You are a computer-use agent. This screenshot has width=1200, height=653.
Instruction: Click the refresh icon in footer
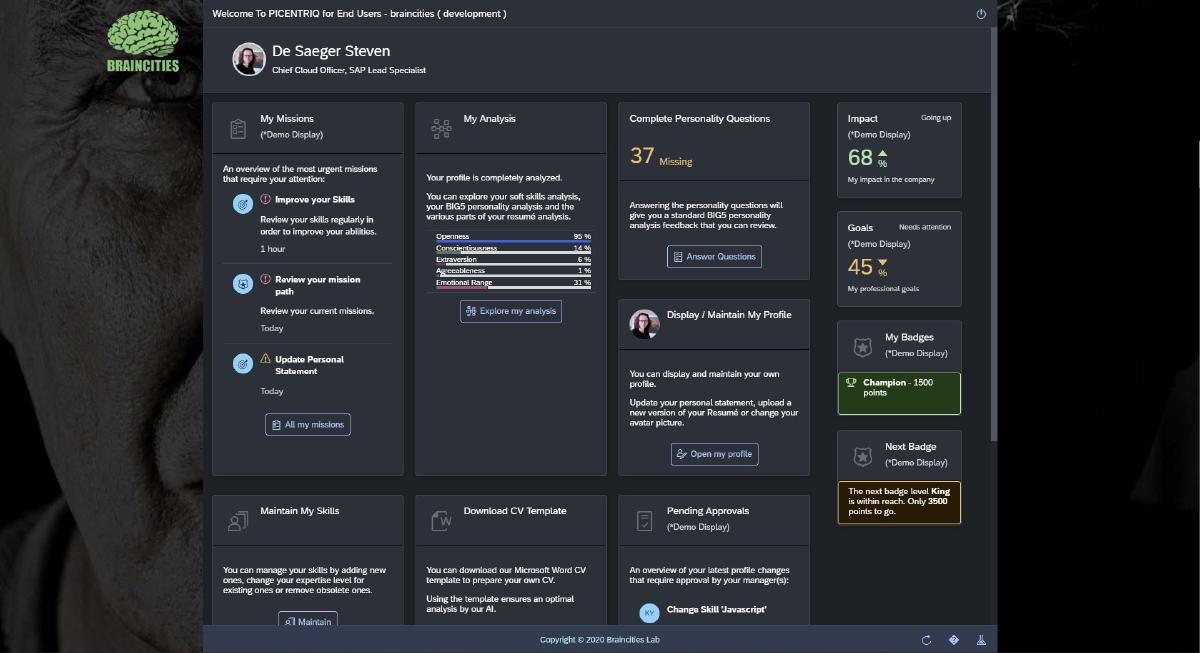[926, 640]
